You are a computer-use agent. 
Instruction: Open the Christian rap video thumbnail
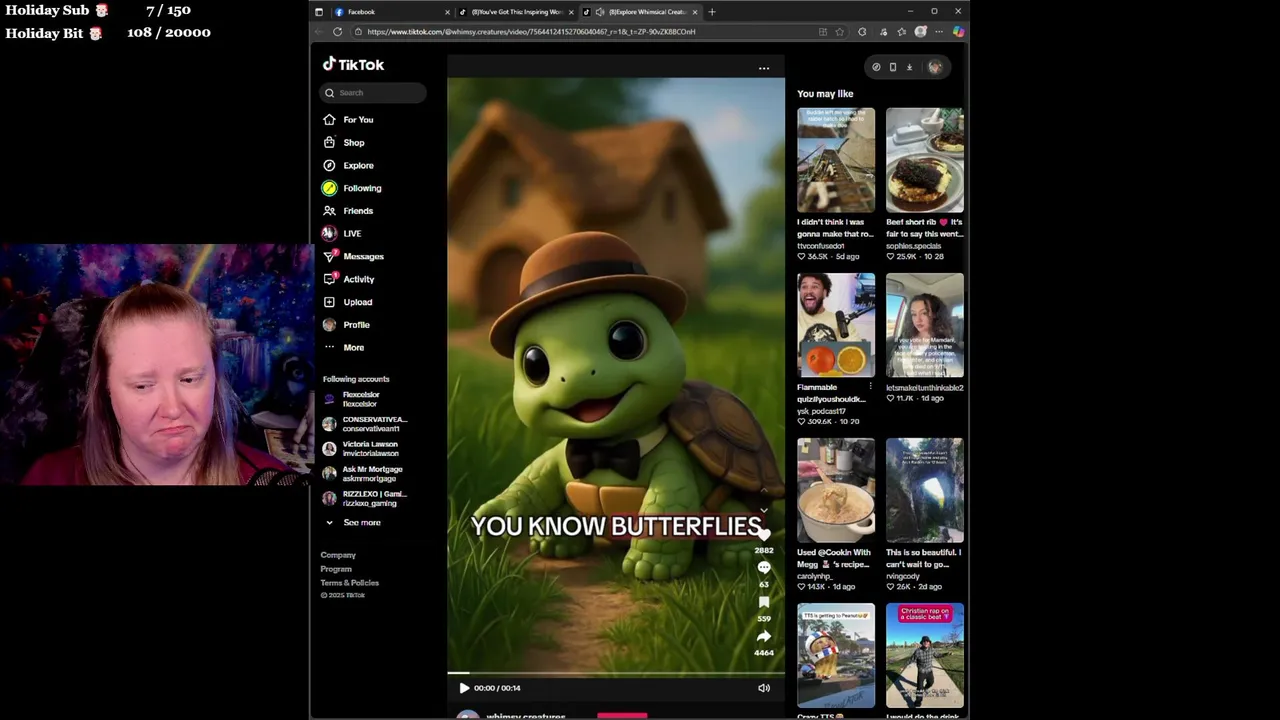click(x=925, y=655)
